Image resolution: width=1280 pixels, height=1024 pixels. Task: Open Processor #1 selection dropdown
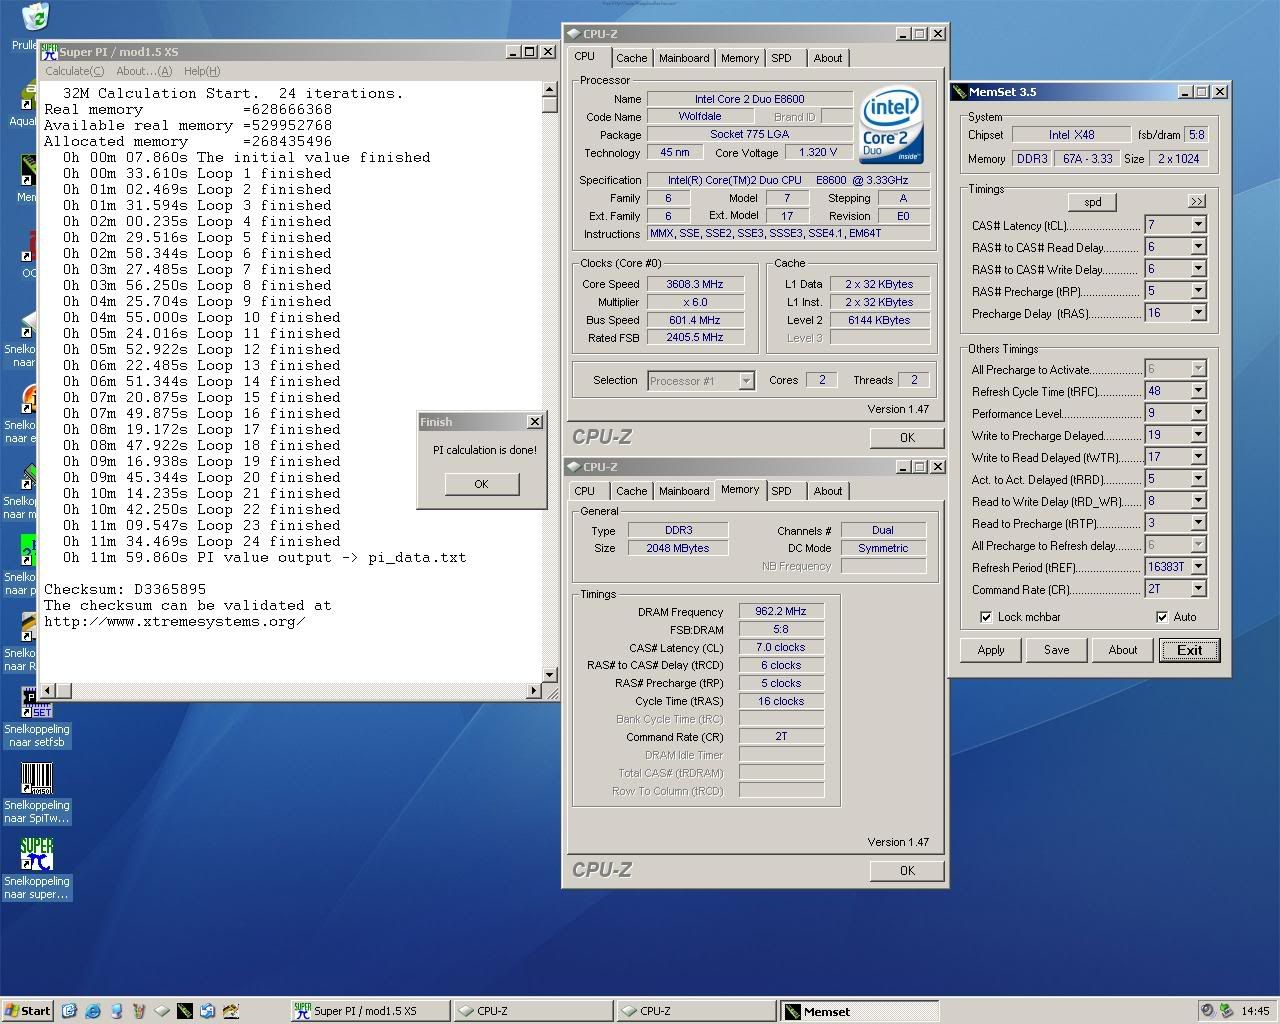[746, 381]
